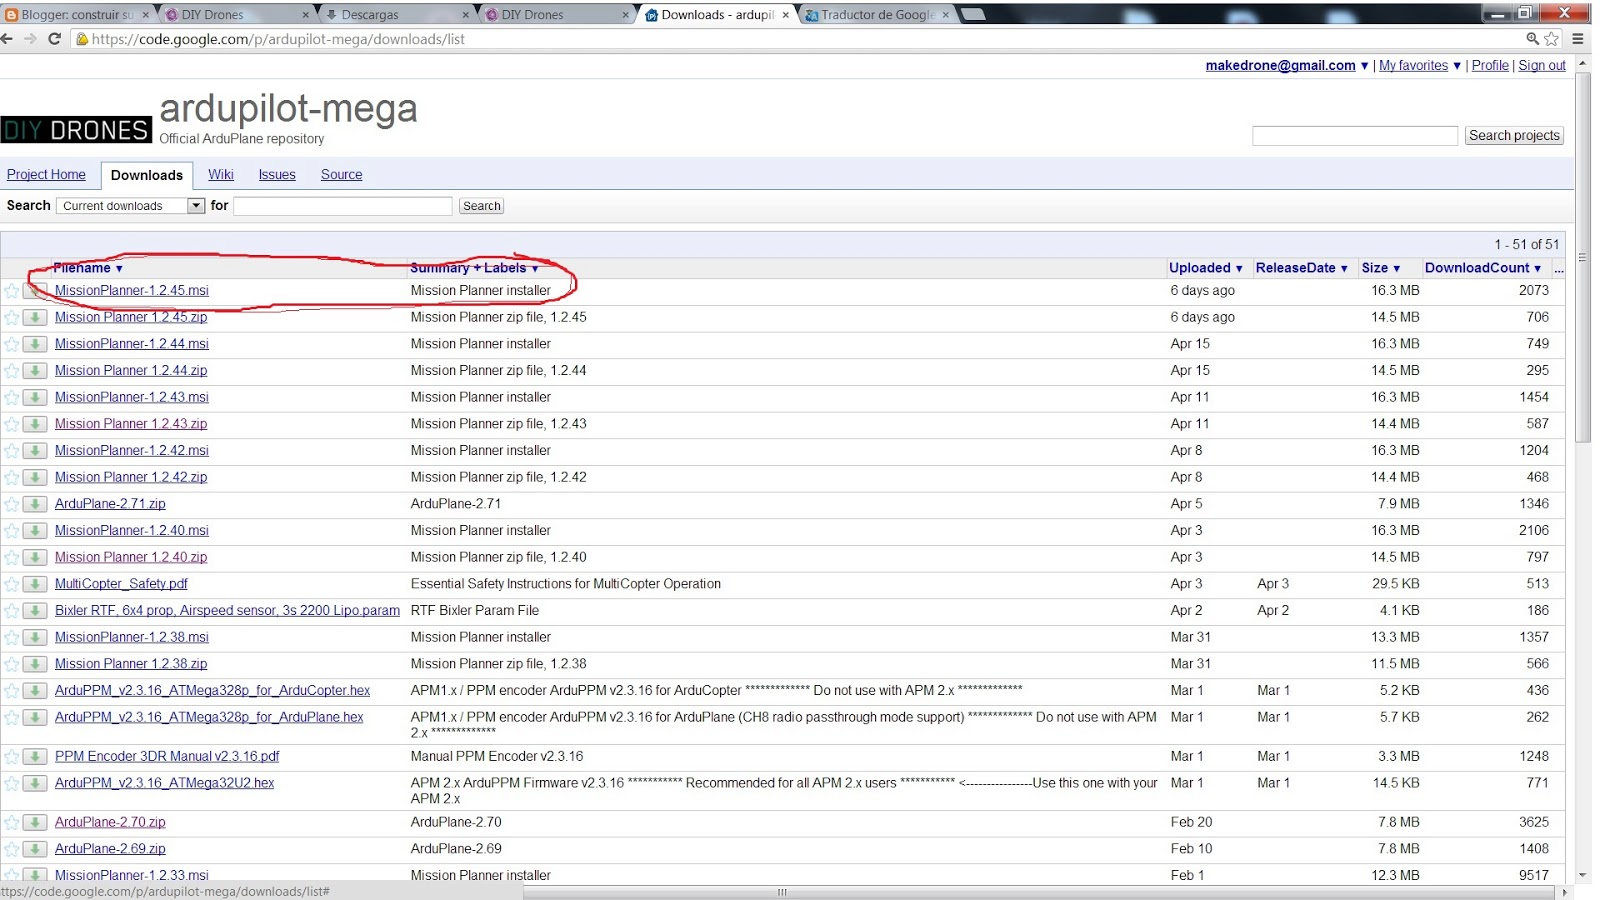
Task: Click the download arrow icon for PPM Encoder 3DR Manual
Action: click(35, 757)
